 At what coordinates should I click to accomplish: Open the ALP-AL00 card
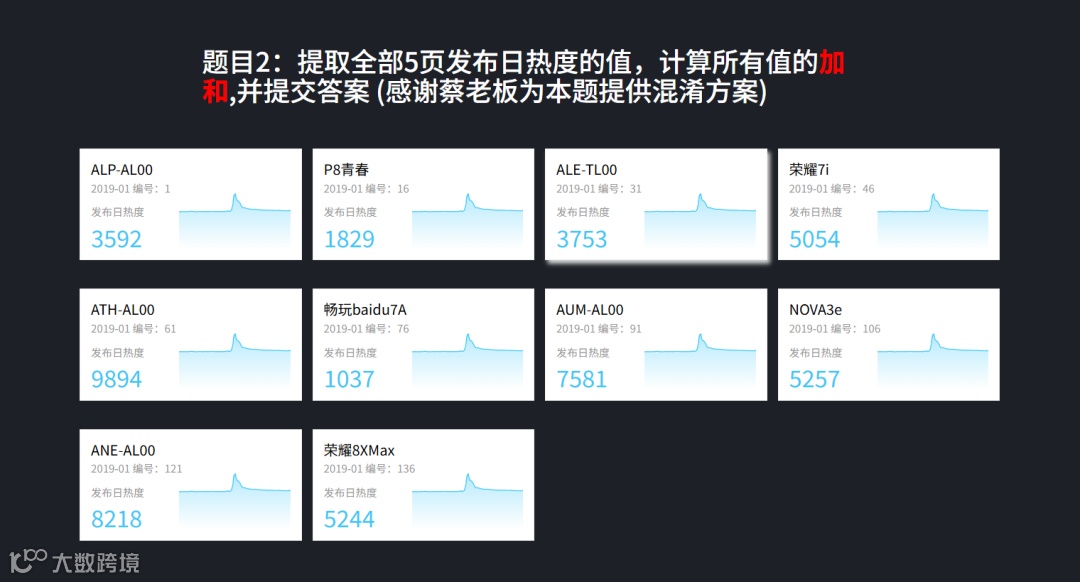click(191, 204)
